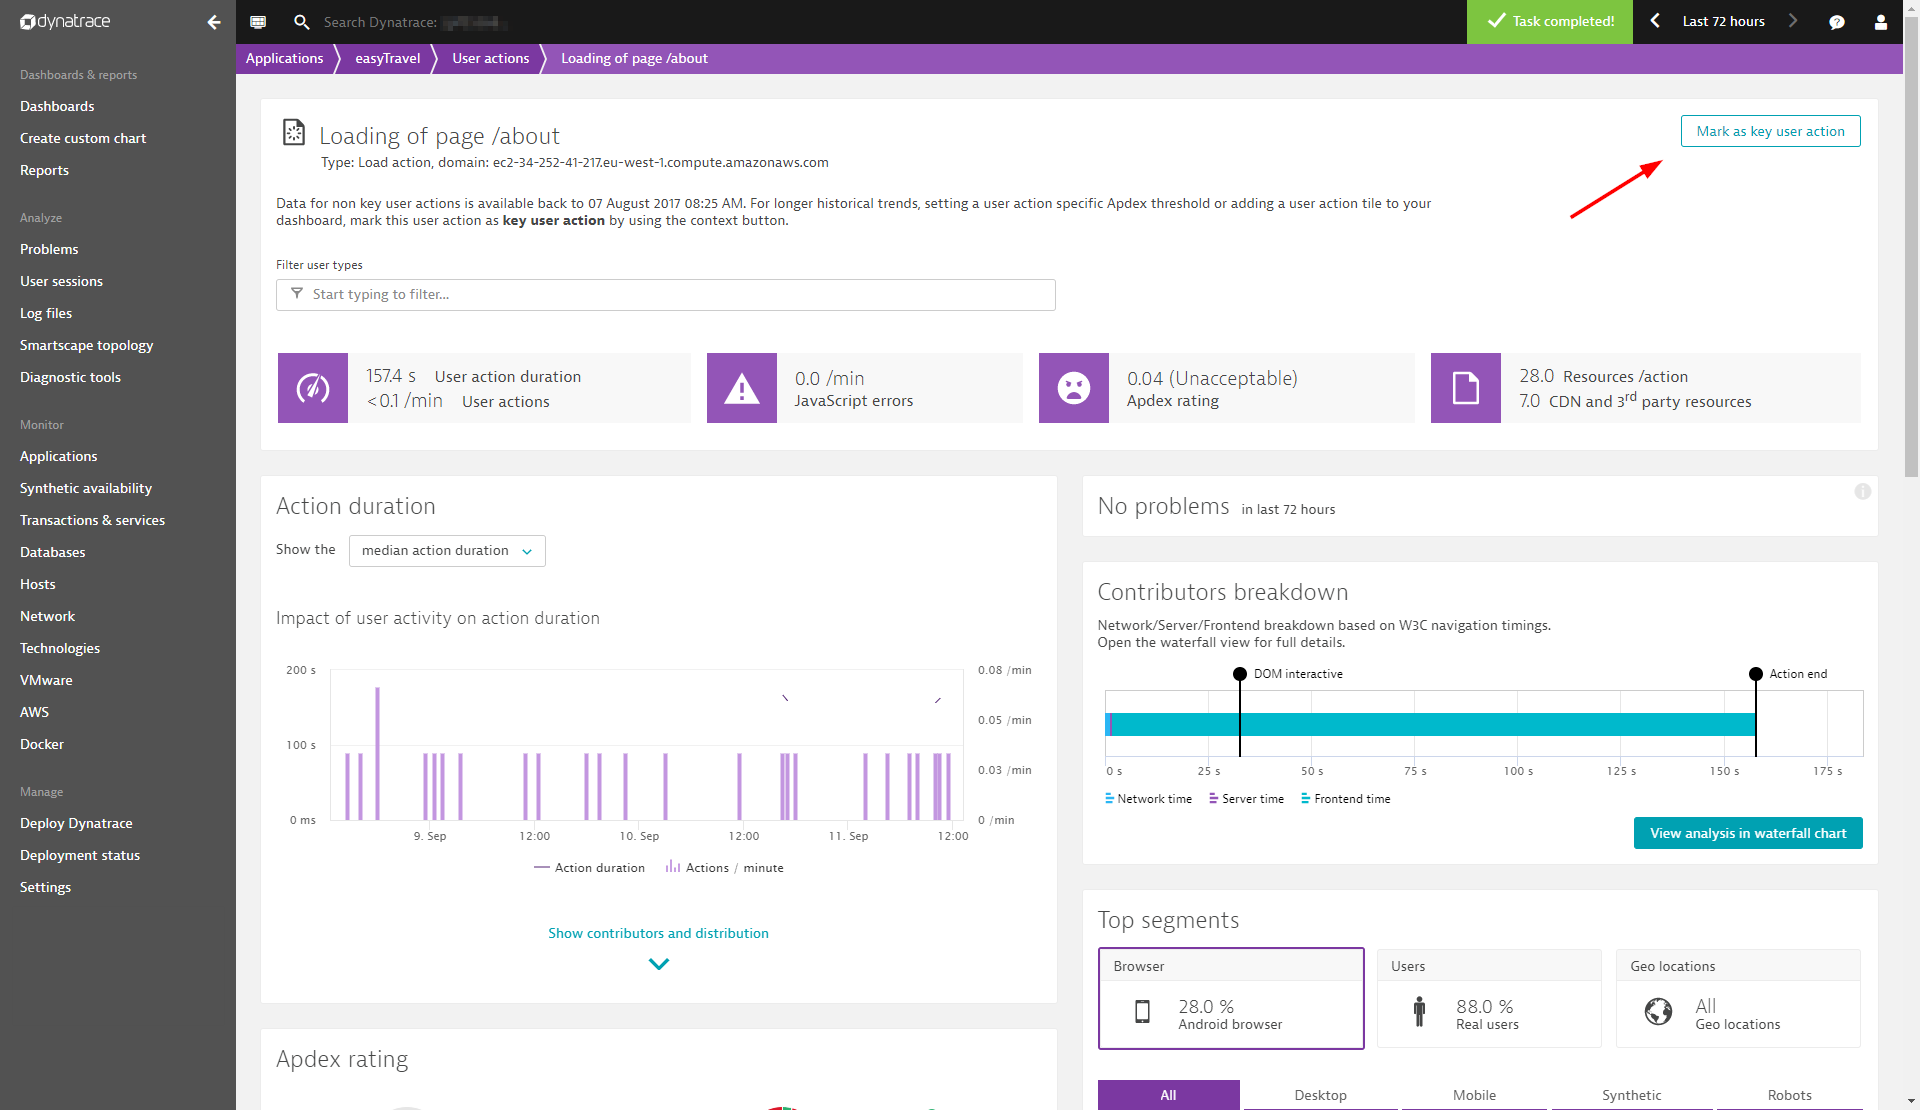Collapse sidebar with back arrow icon
The height and width of the screenshot is (1110, 1920).
click(214, 22)
